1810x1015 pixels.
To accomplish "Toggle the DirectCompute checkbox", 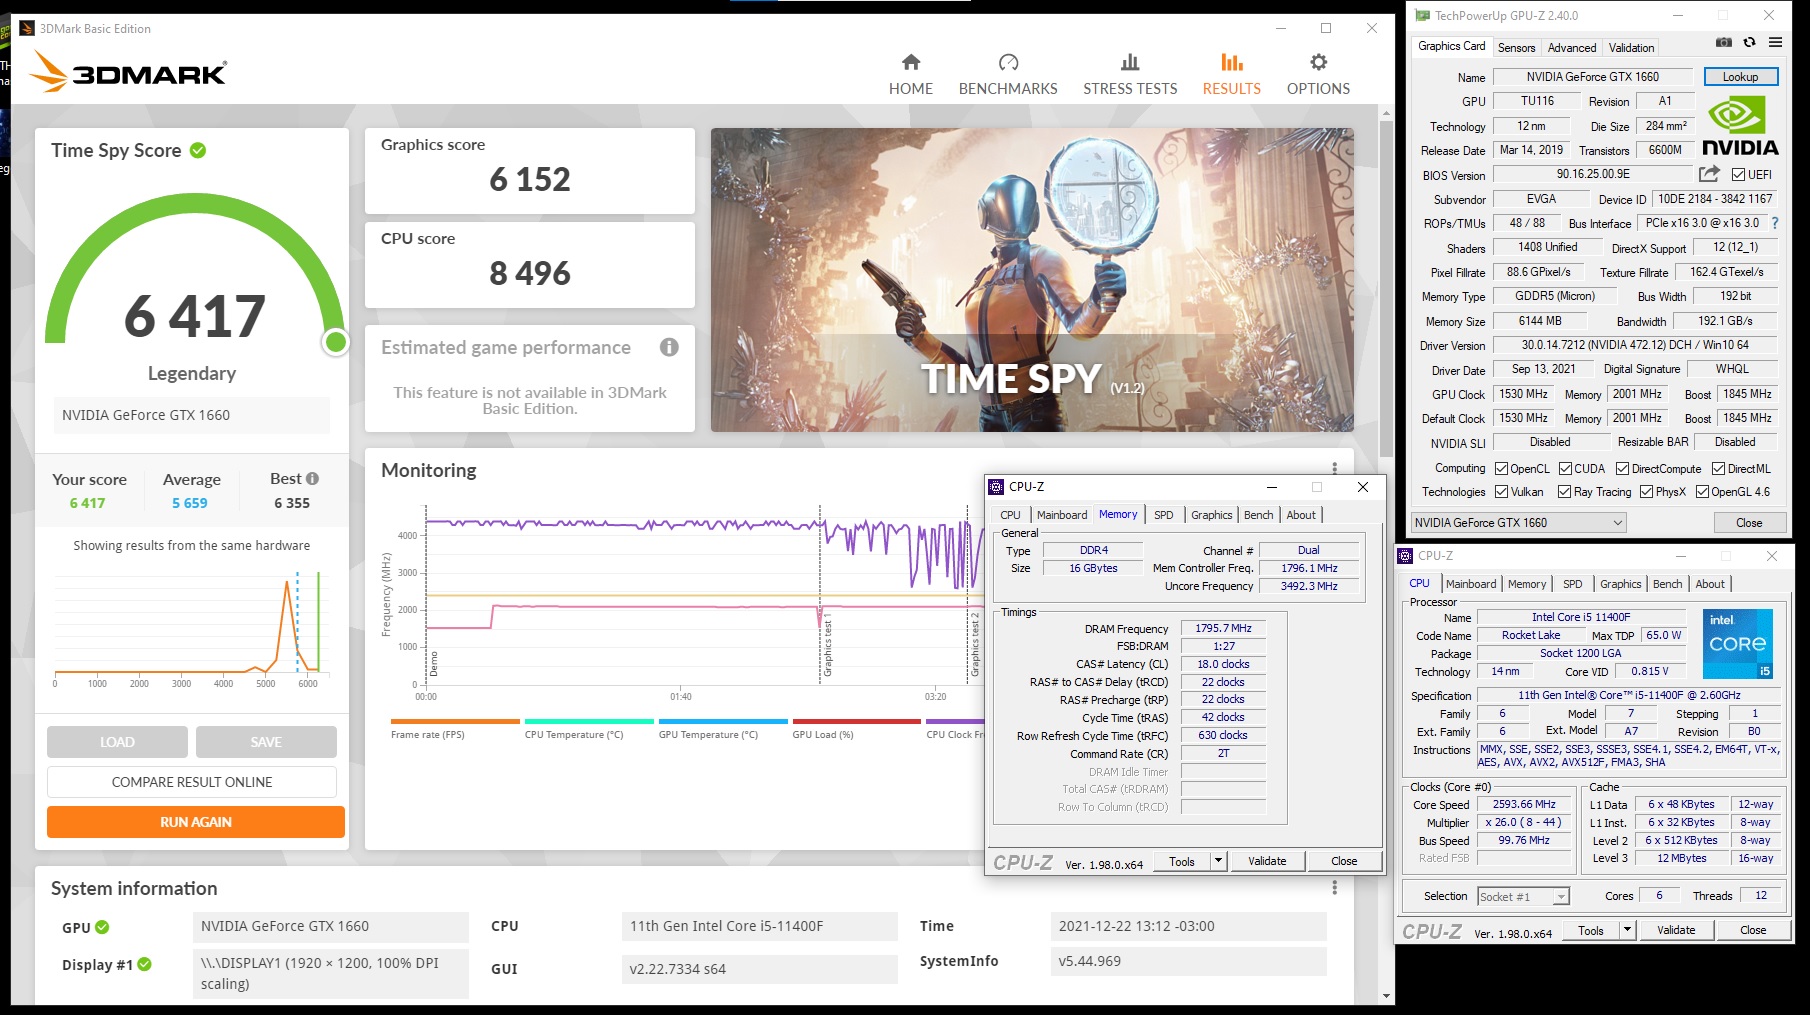I will tap(1622, 469).
